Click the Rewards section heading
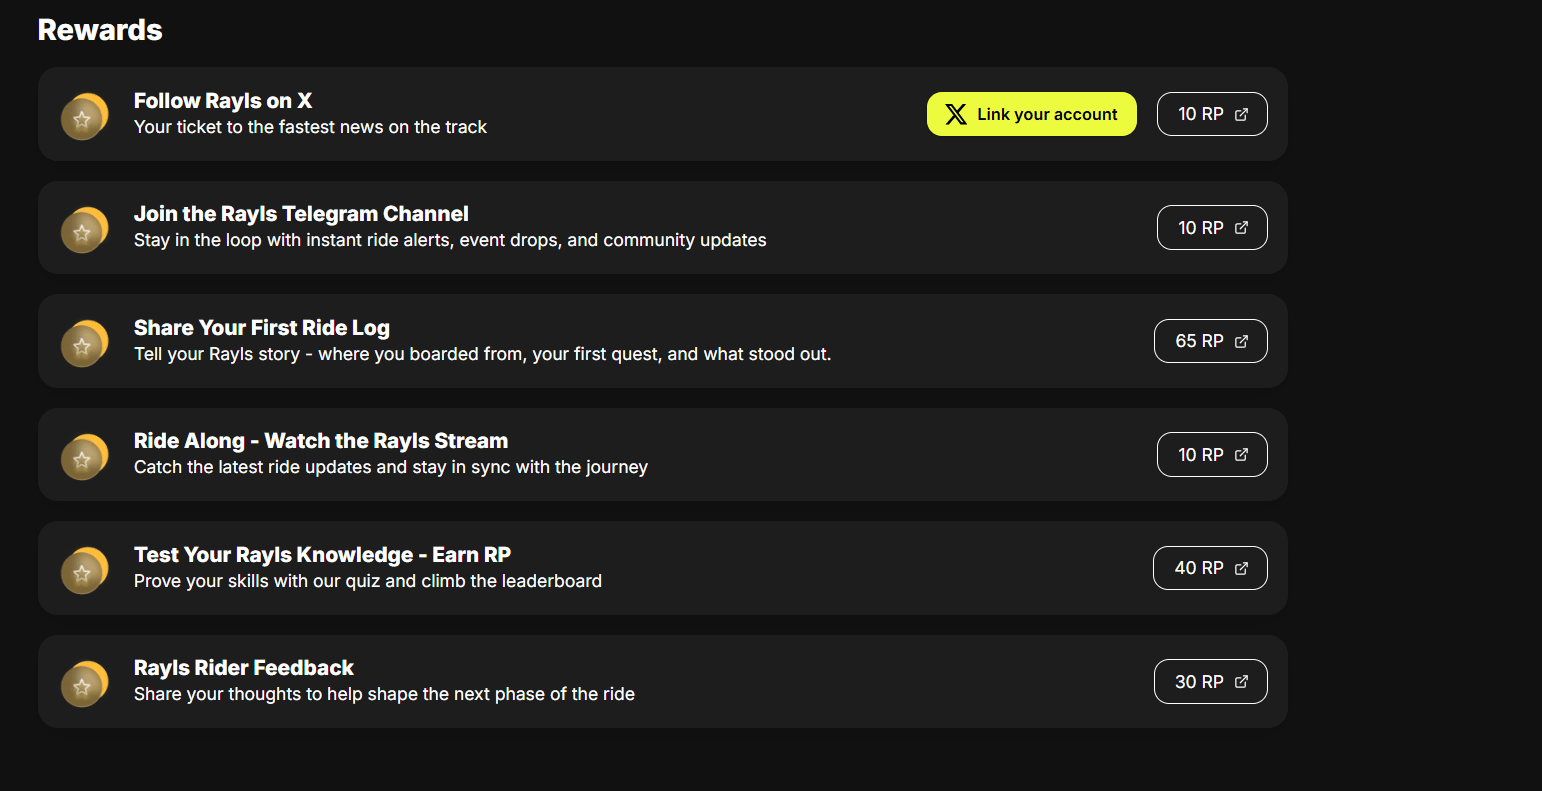 [100, 30]
